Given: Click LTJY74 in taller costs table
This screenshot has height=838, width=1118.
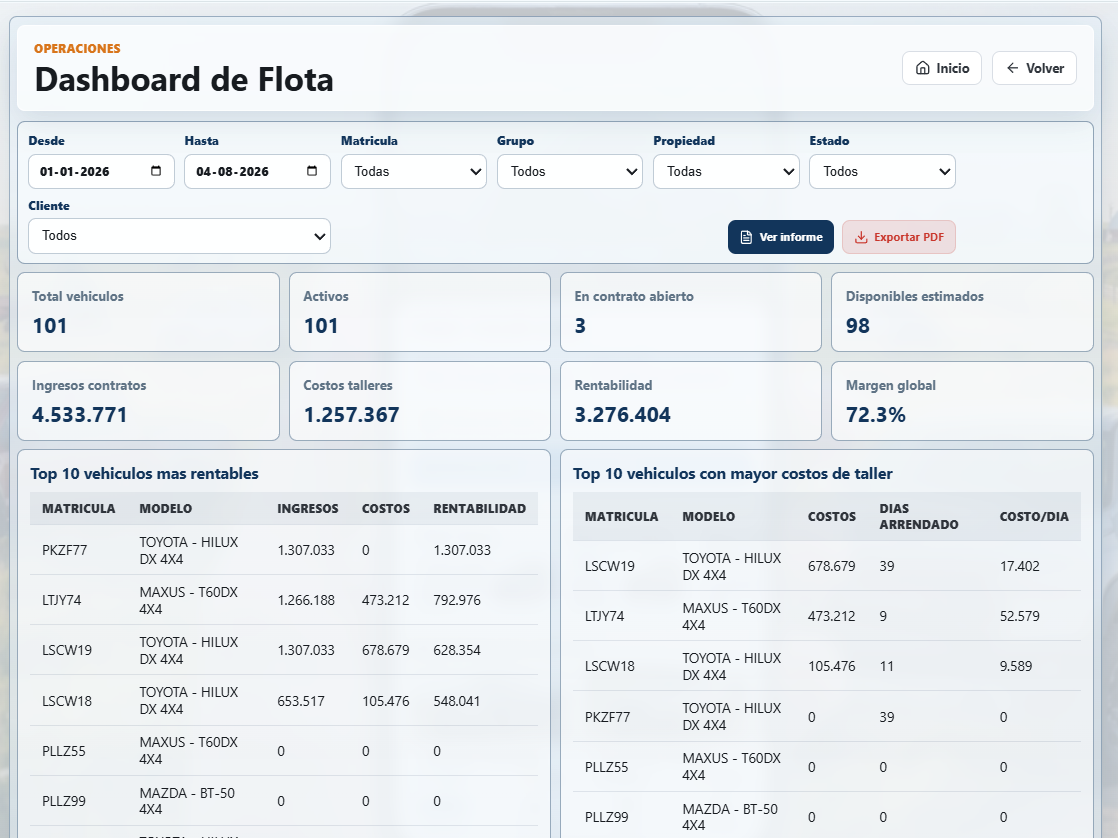Looking at the screenshot, I should coord(605,616).
